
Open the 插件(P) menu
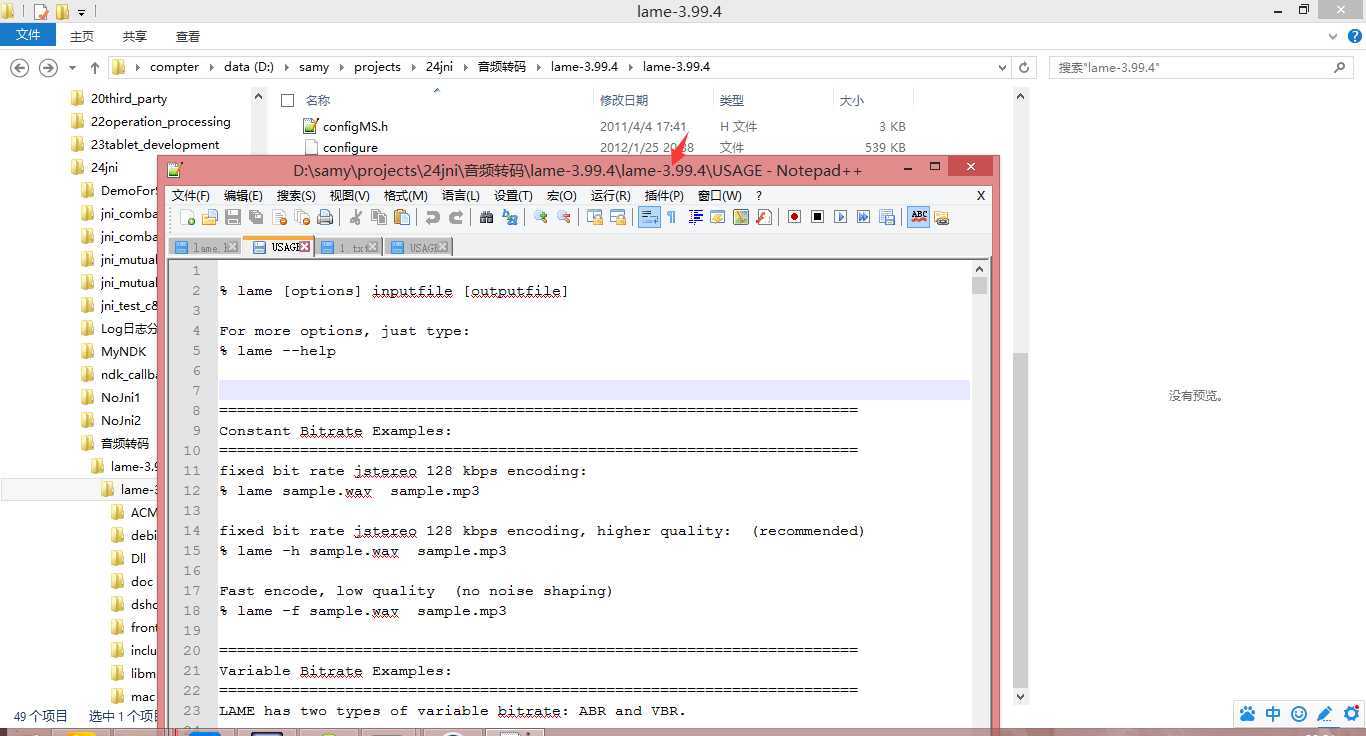coord(664,195)
